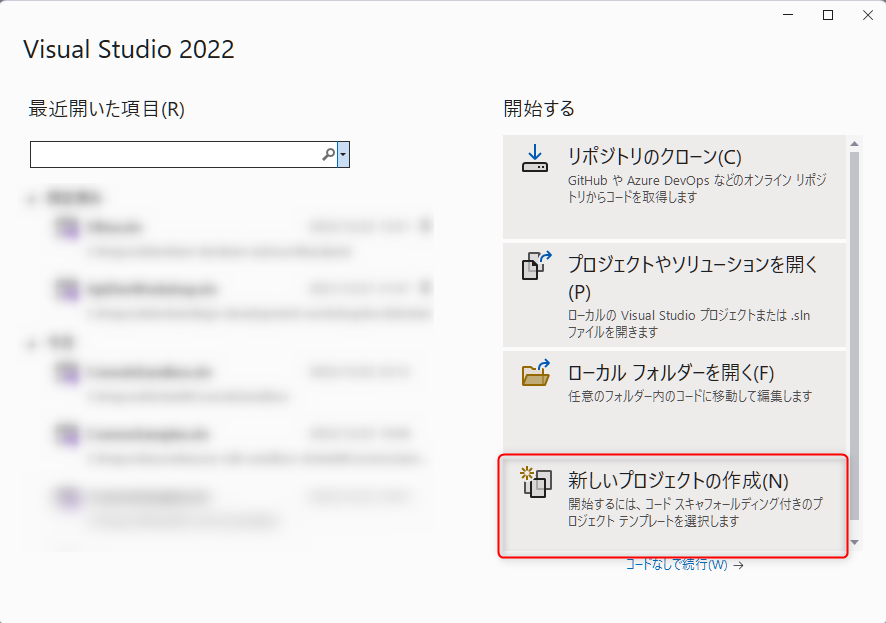
Task: Click the scrollbar up arrow in start list
Action: (x=854, y=144)
